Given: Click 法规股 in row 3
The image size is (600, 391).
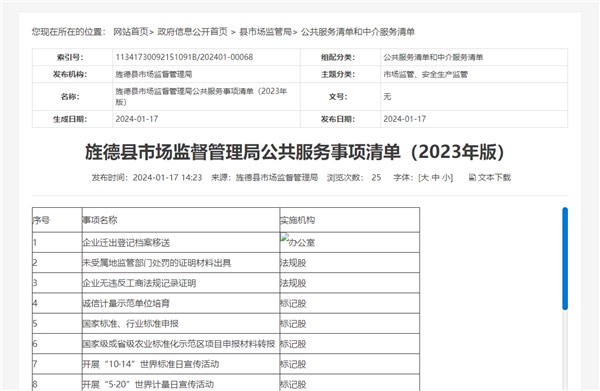Looking at the screenshot, I should click(293, 283).
